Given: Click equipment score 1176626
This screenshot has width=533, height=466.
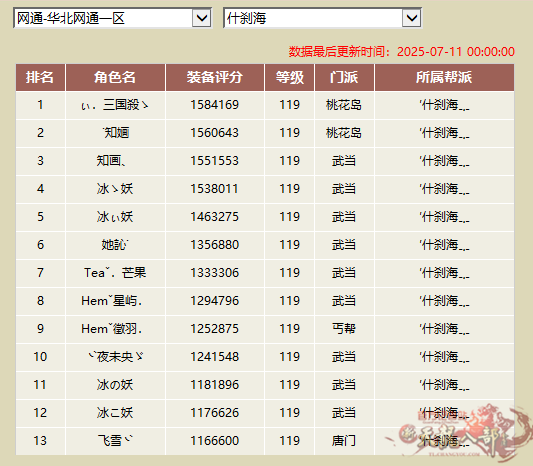Looking at the screenshot, I should point(214,413).
